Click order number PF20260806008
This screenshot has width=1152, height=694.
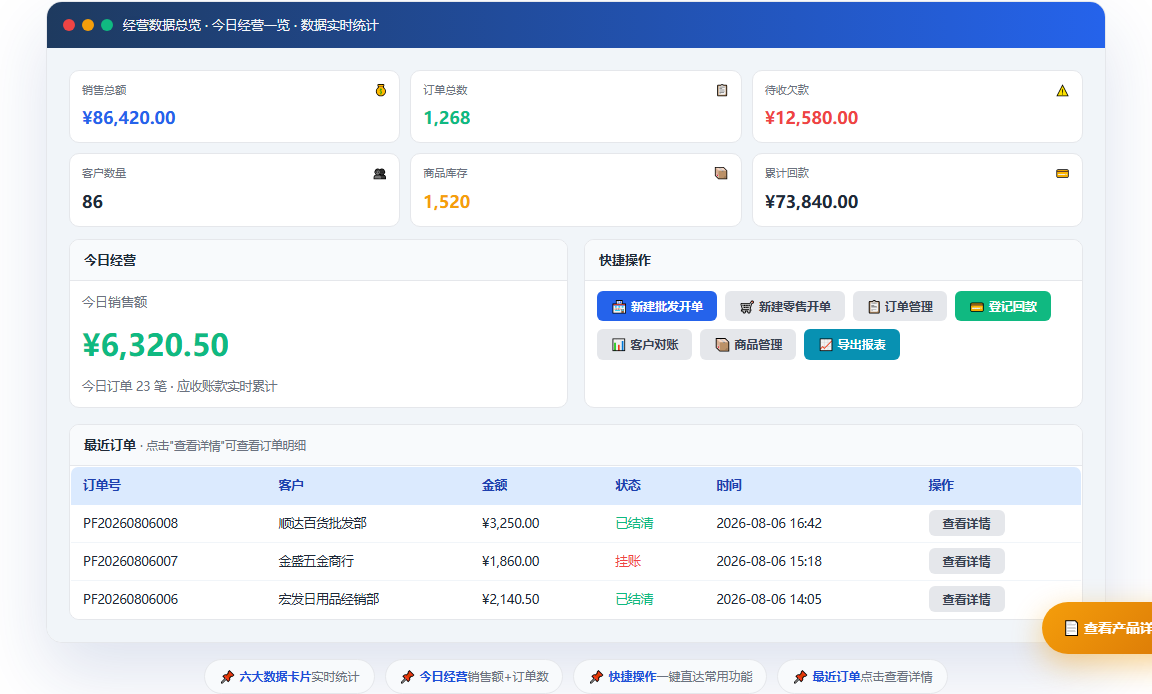(131, 524)
